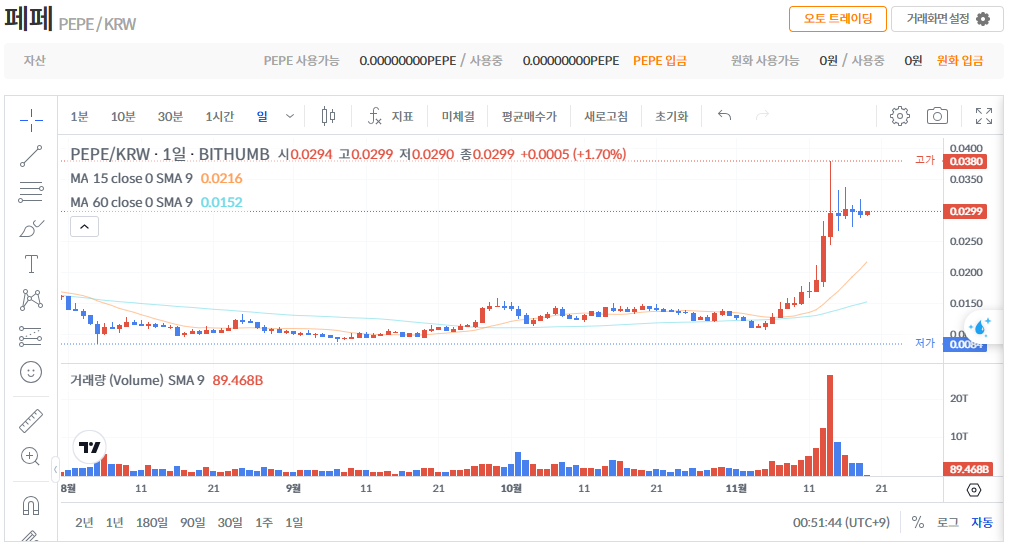
Task: Undo the last chart action
Action: click(725, 116)
